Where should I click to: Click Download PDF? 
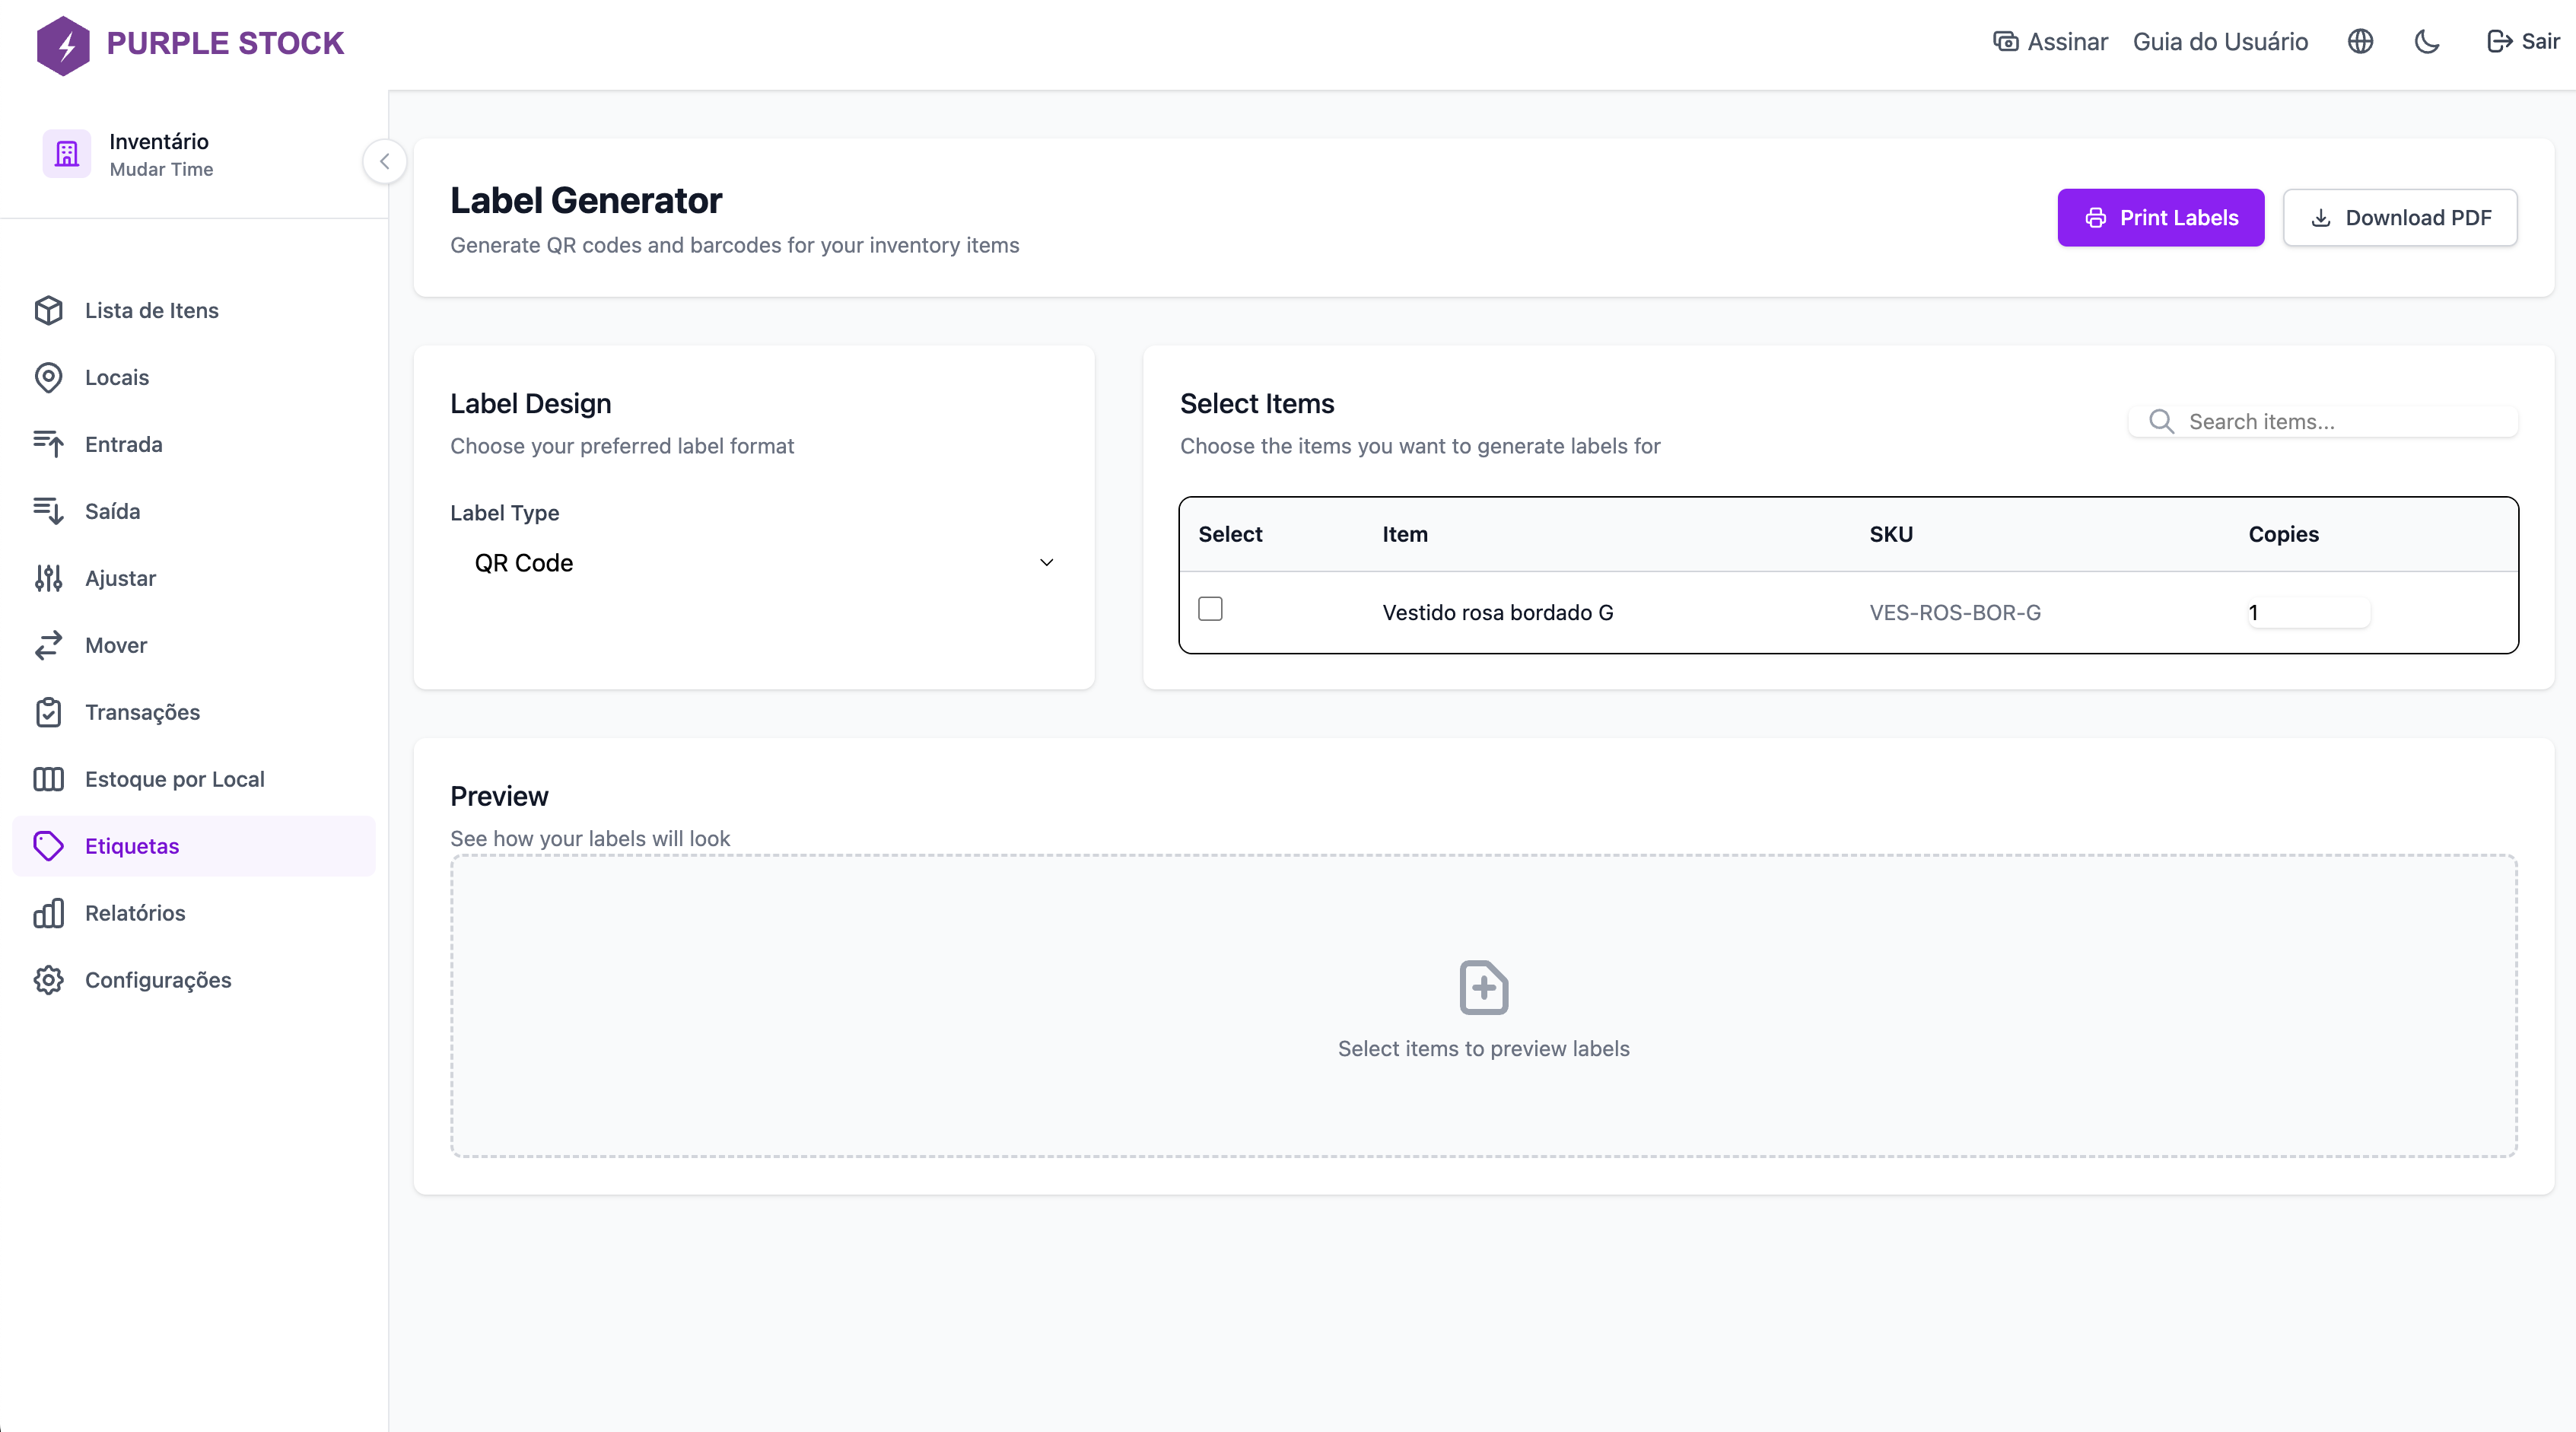tap(2400, 217)
